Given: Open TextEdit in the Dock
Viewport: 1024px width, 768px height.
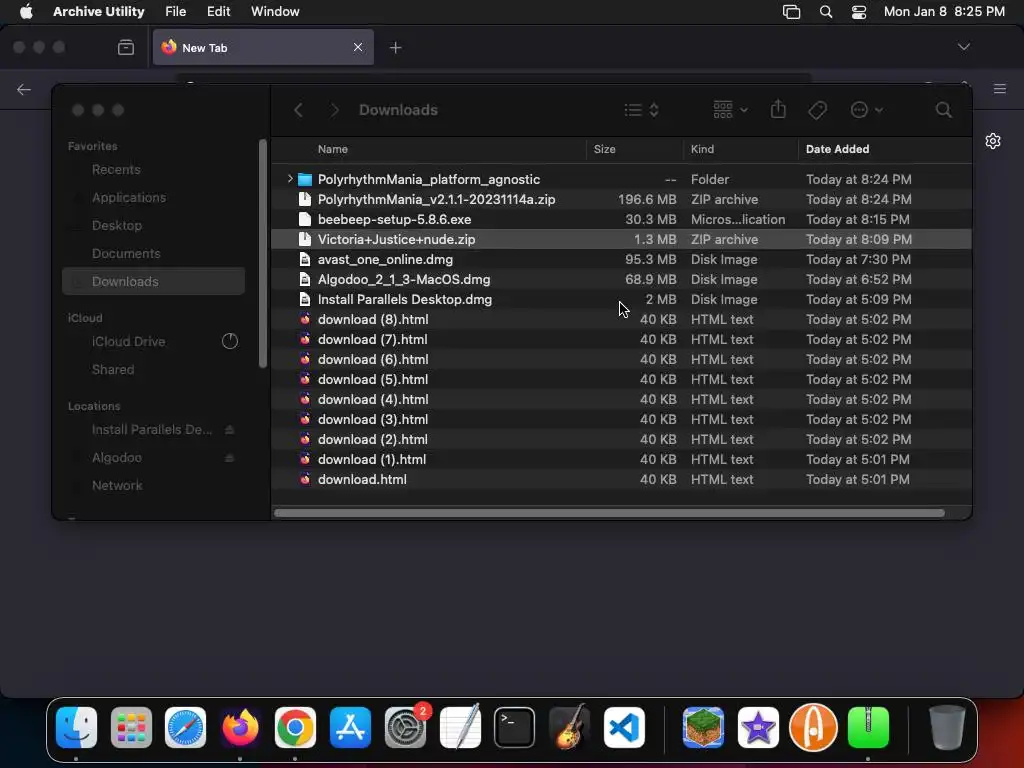Looking at the screenshot, I should [x=460, y=727].
